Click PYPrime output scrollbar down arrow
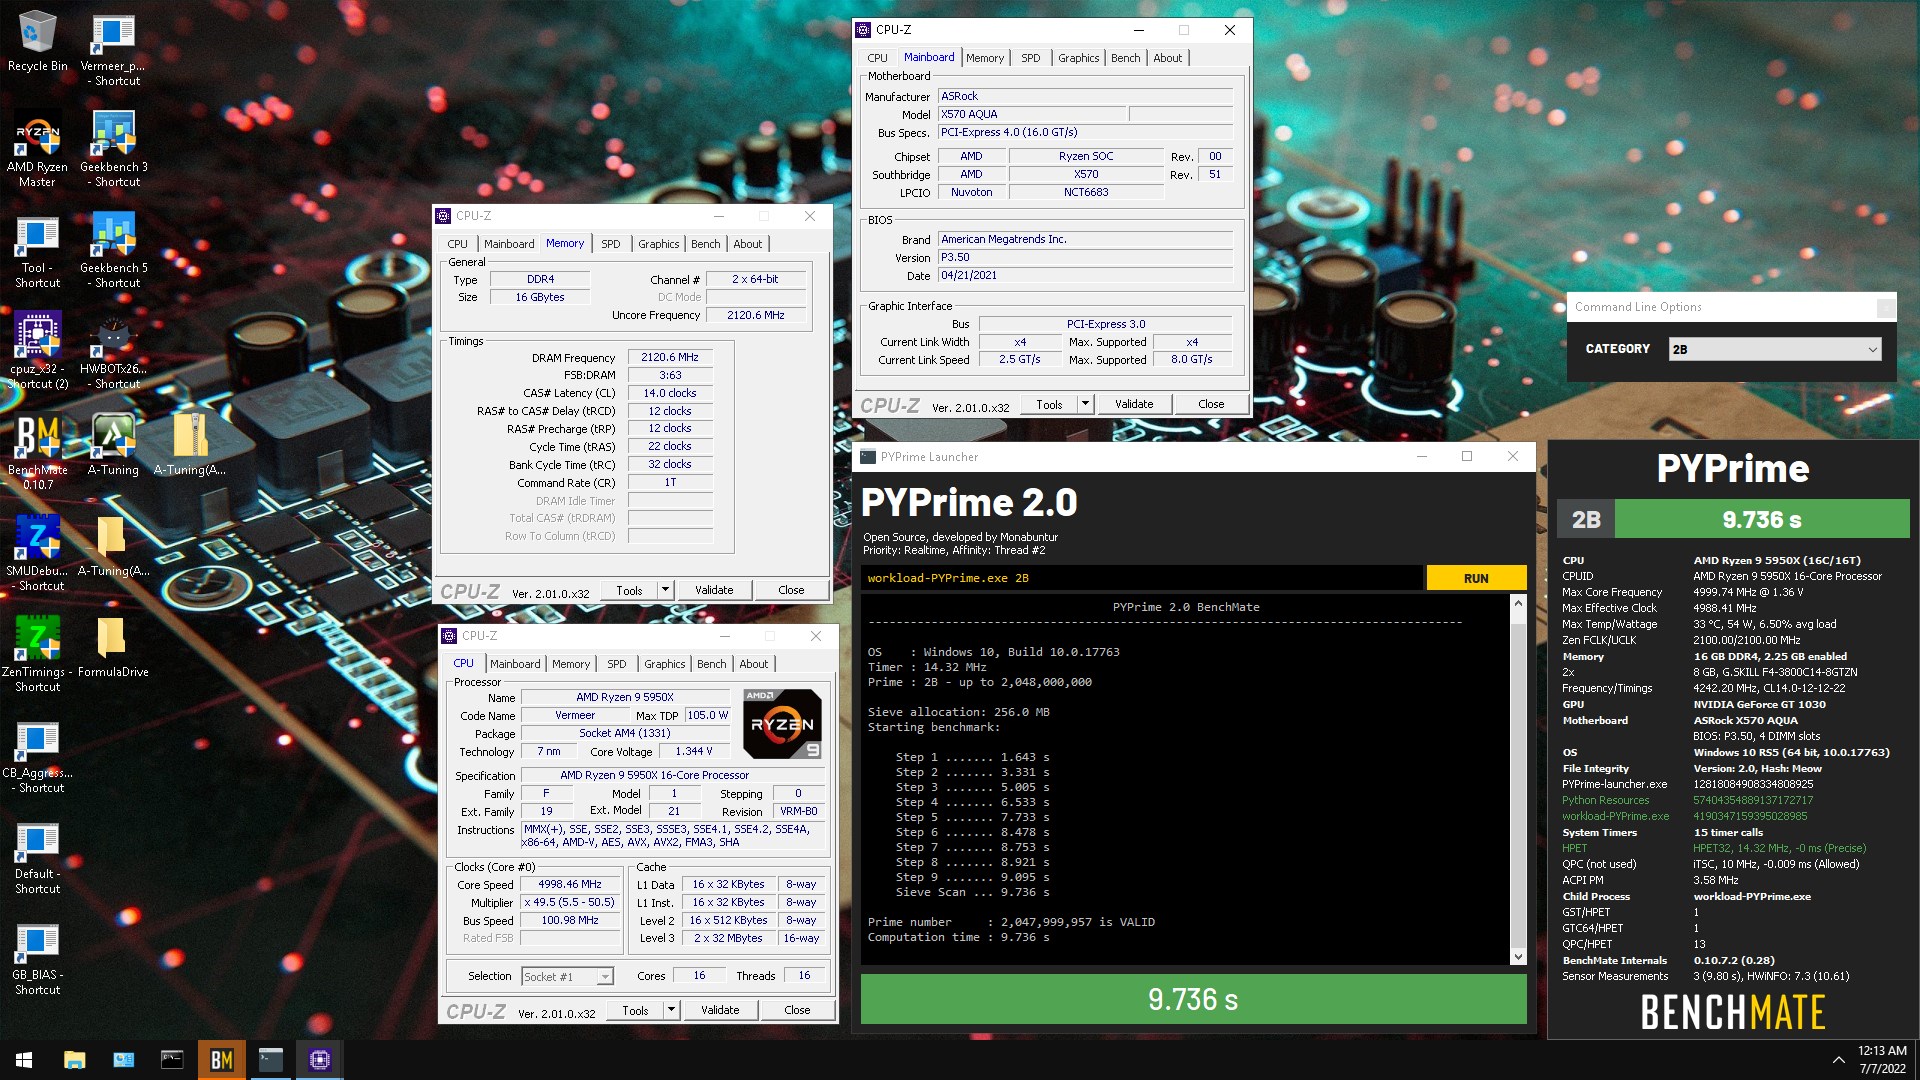Screen dimensions: 1920x1080 click(1518, 956)
